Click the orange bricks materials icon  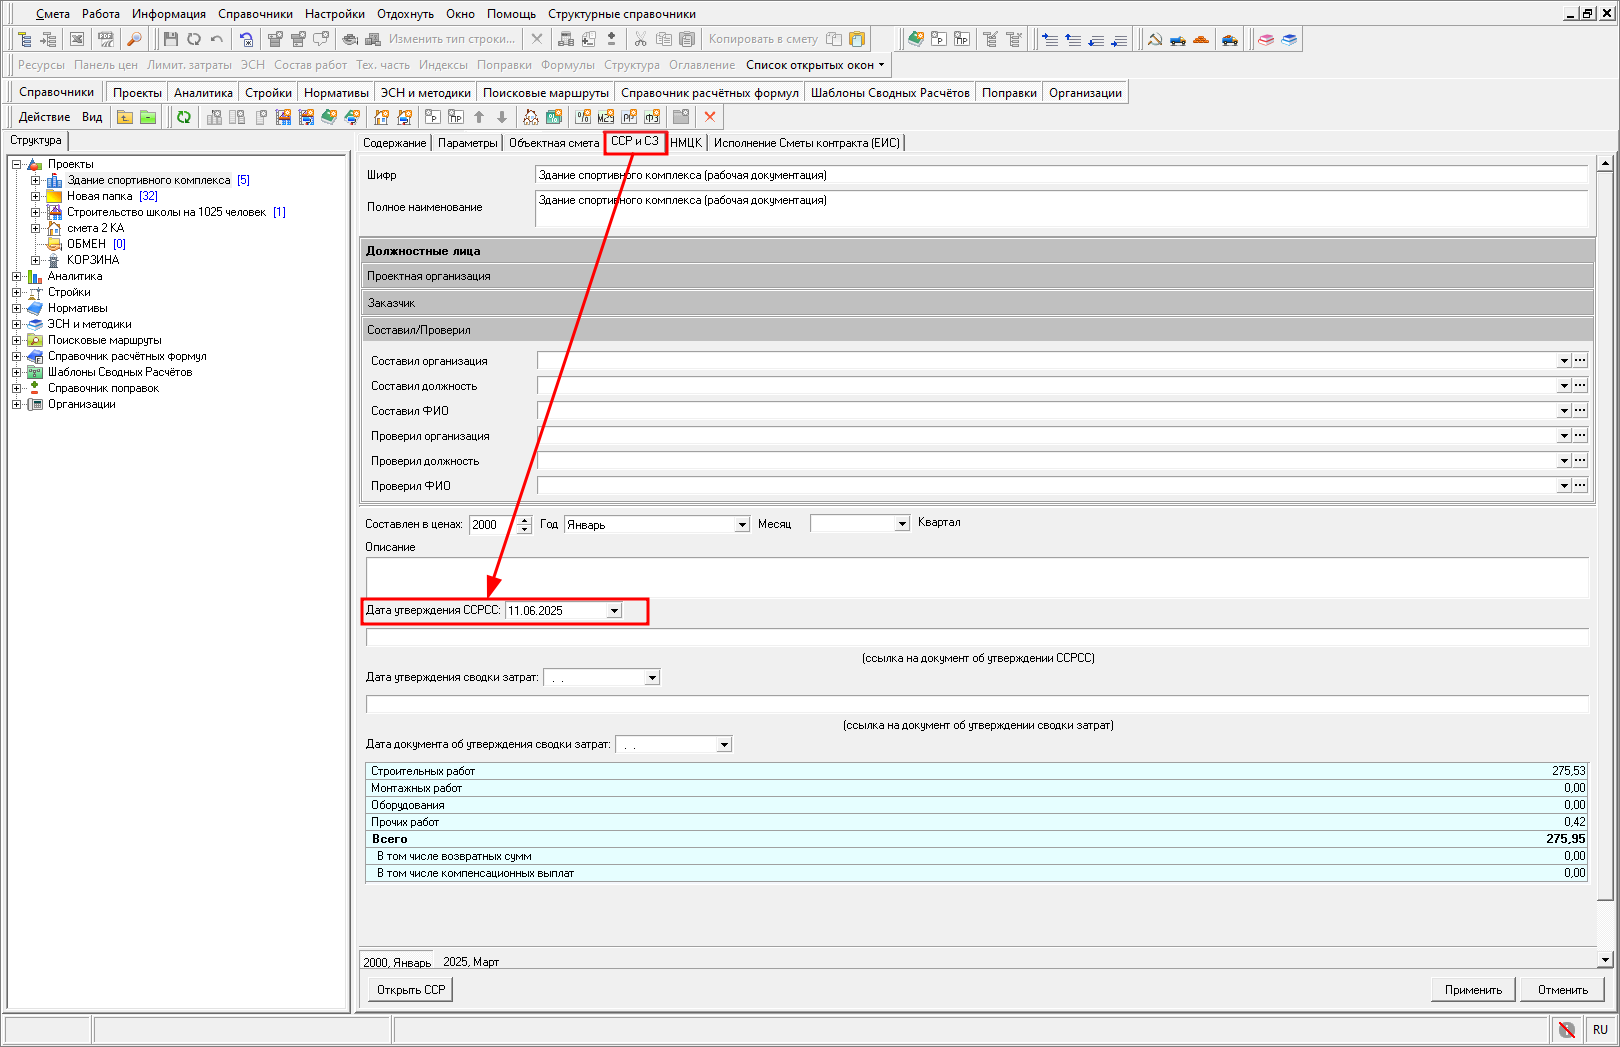(1201, 39)
